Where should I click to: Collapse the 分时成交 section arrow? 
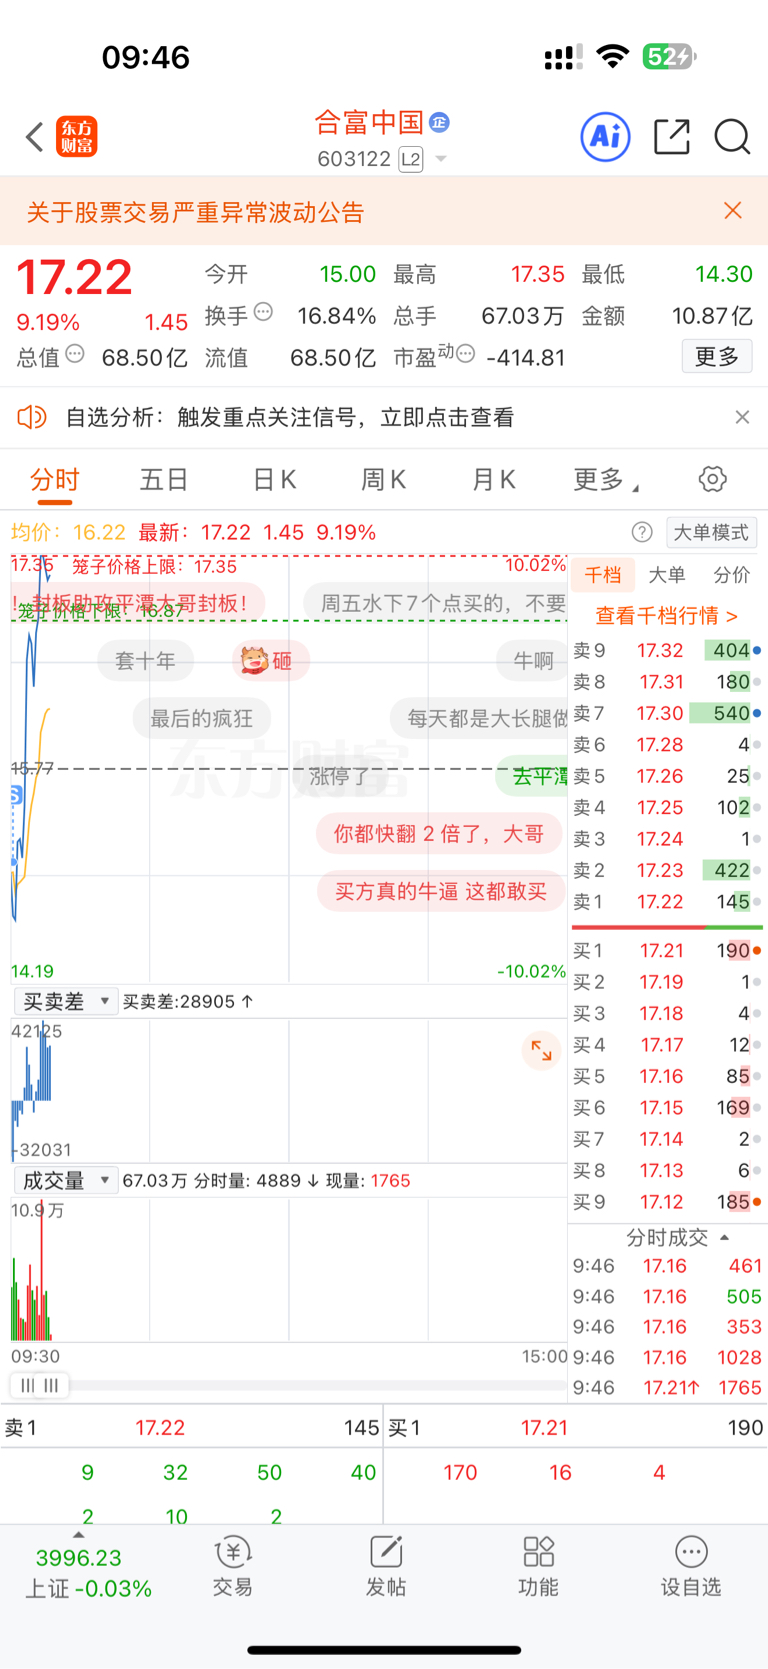click(x=725, y=1237)
